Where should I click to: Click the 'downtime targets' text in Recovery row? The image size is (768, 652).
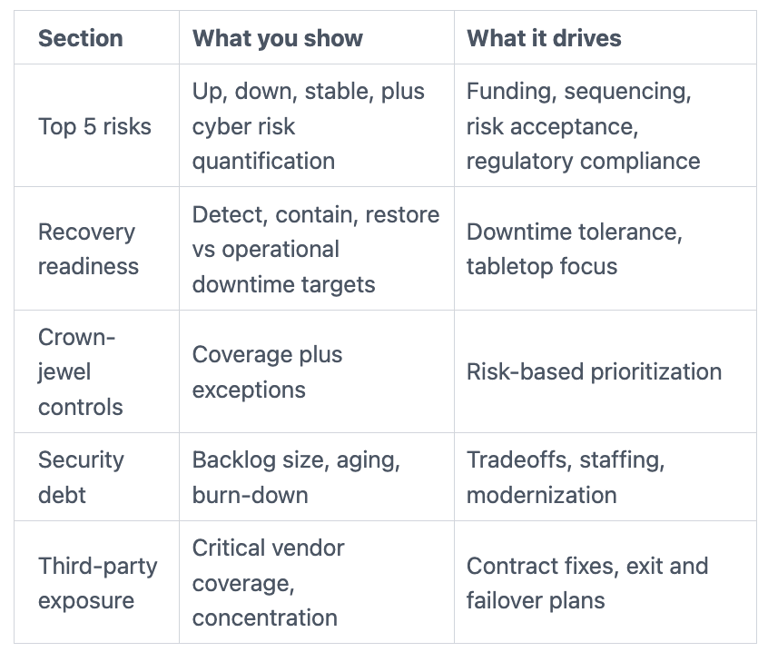coord(284,285)
